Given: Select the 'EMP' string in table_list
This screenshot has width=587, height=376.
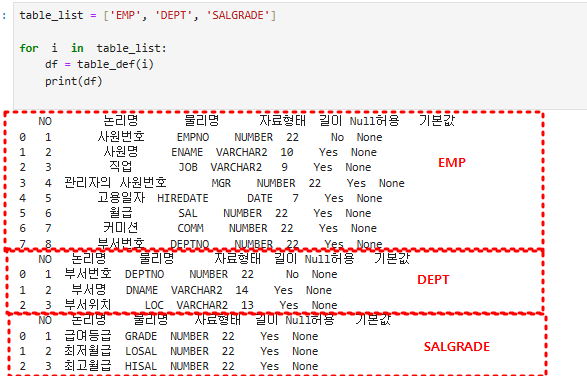Looking at the screenshot, I should (x=125, y=15).
